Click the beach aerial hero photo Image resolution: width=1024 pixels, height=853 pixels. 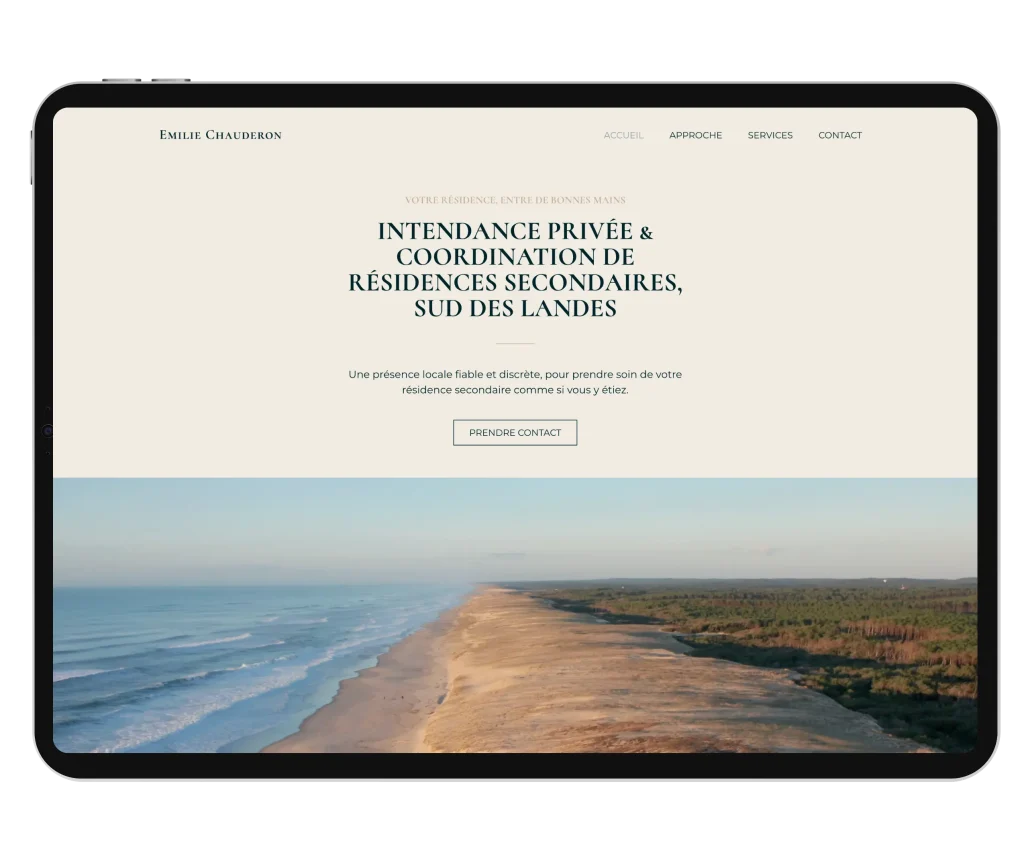(515, 615)
